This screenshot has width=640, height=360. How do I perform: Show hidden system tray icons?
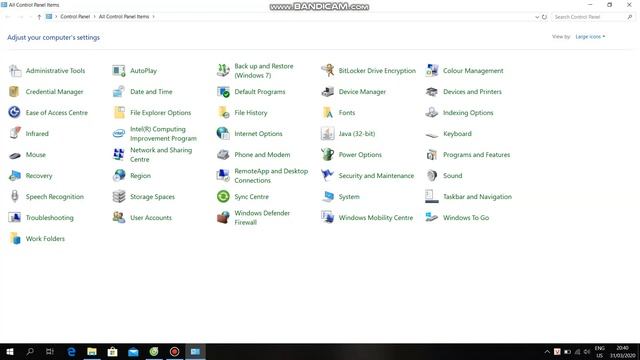coord(547,352)
